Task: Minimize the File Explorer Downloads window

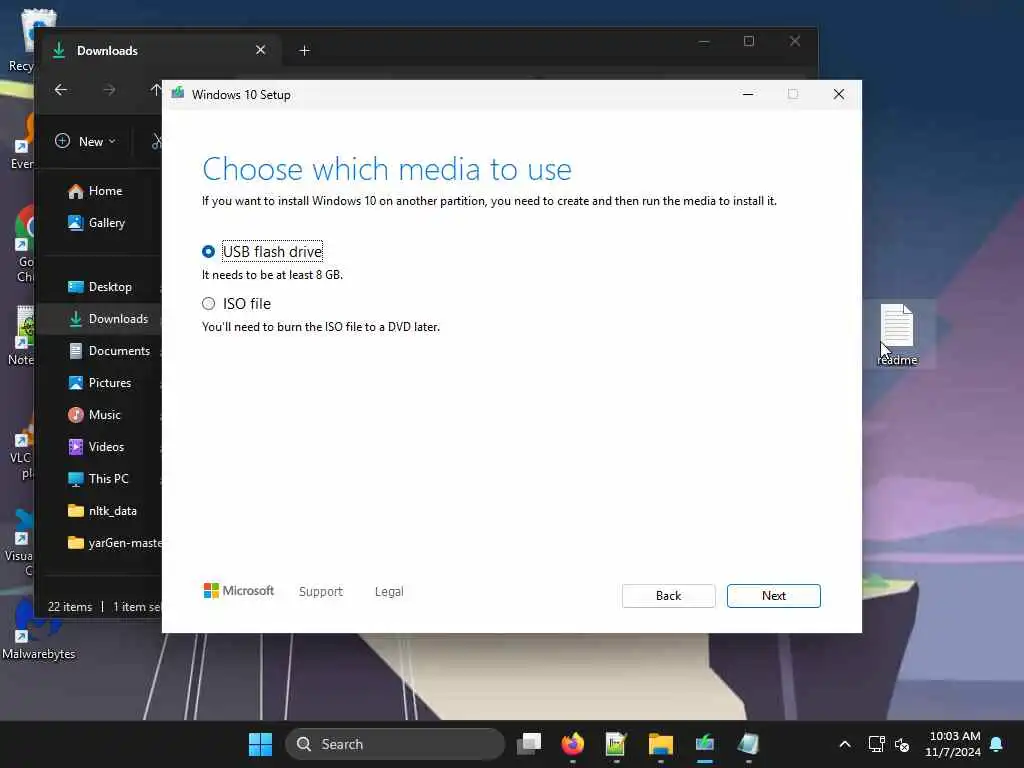Action: [x=704, y=41]
